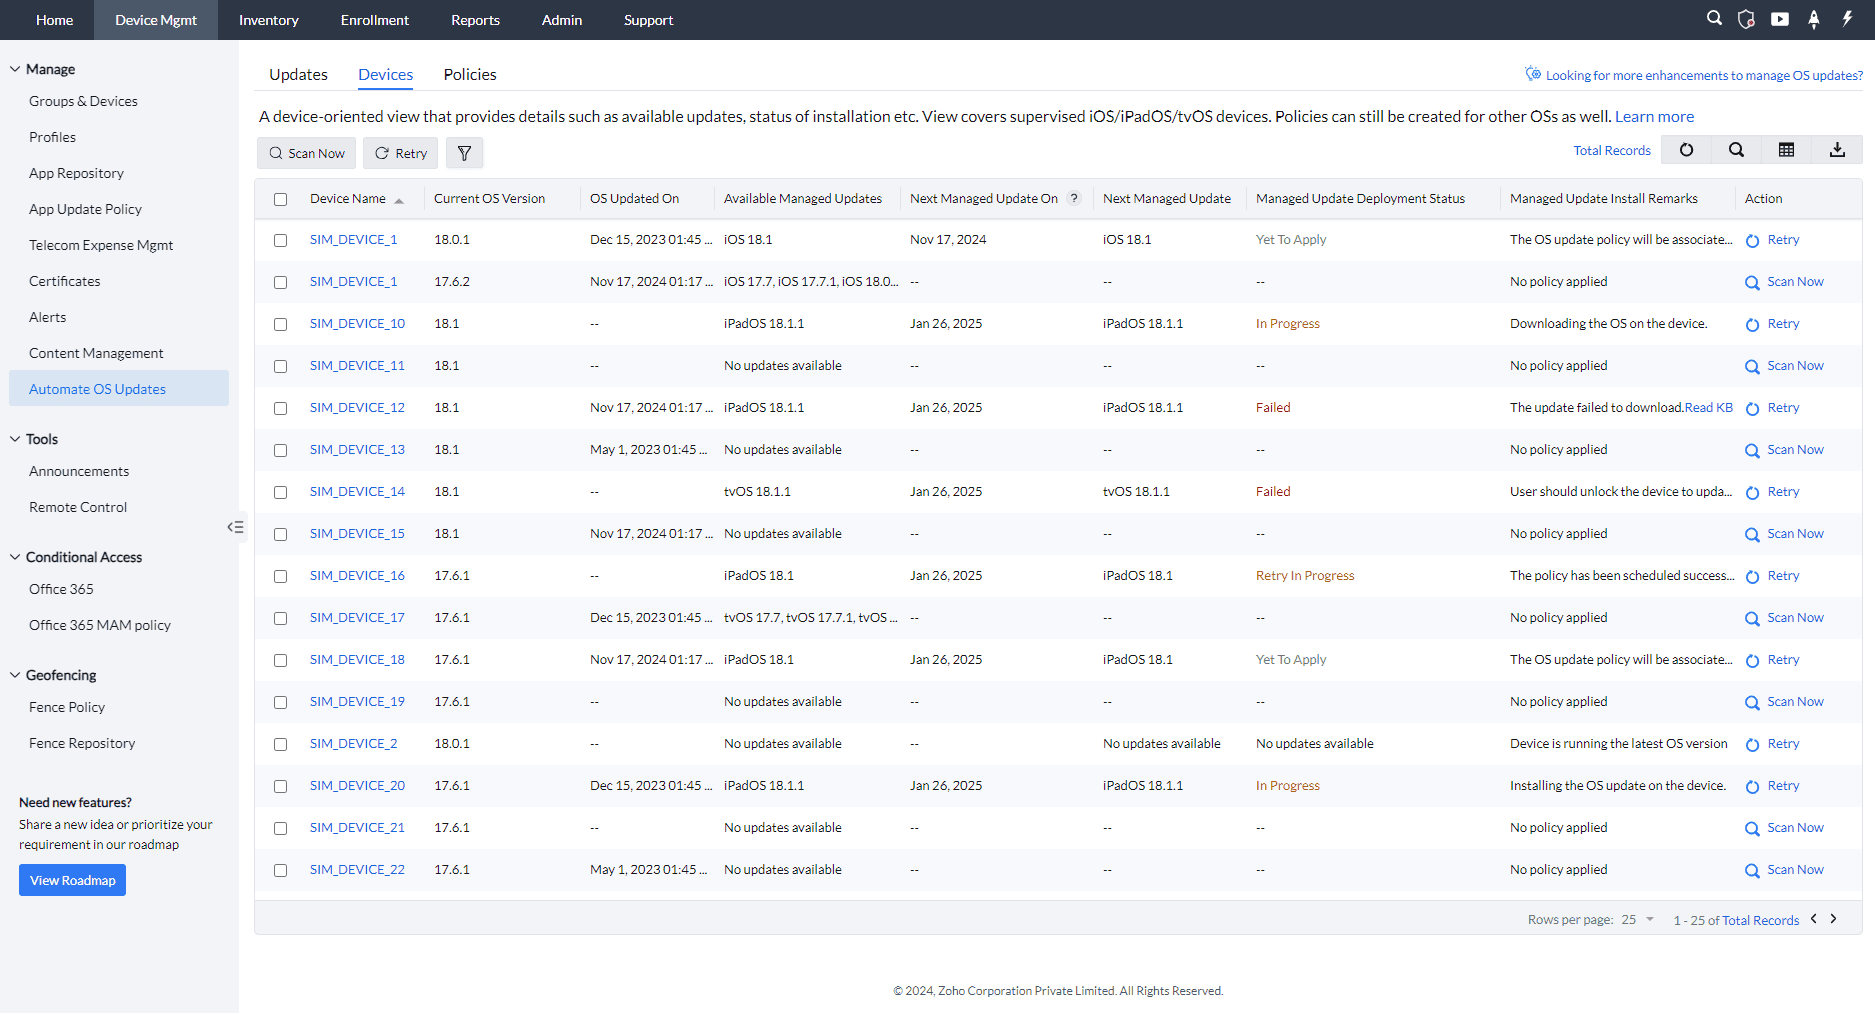Screen dimensions: 1875x1014
Task: Go to the Home tab
Action: click(x=54, y=20)
